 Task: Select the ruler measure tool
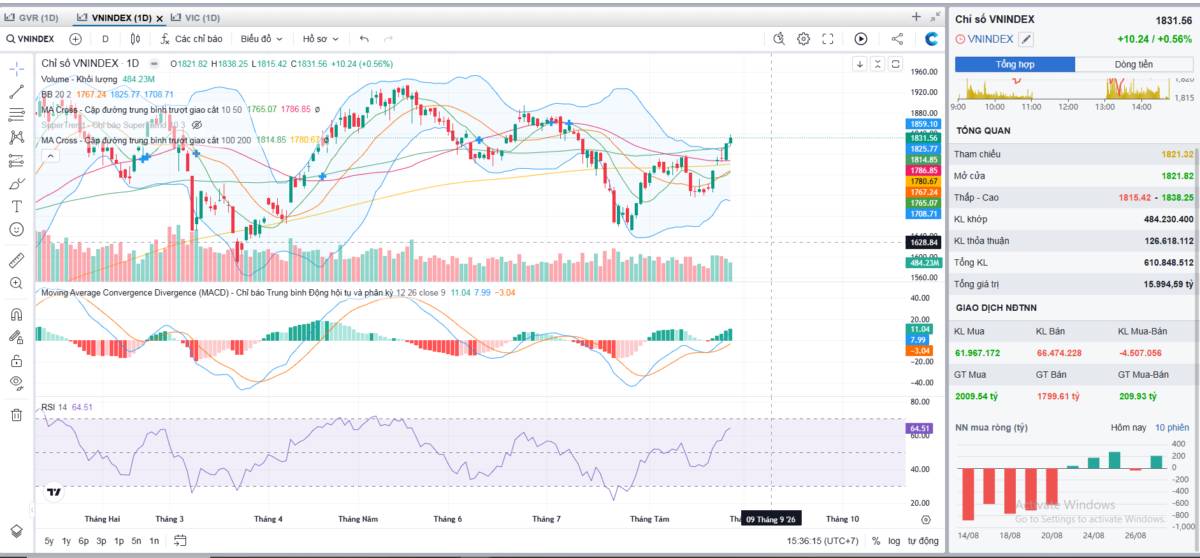[16, 260]
